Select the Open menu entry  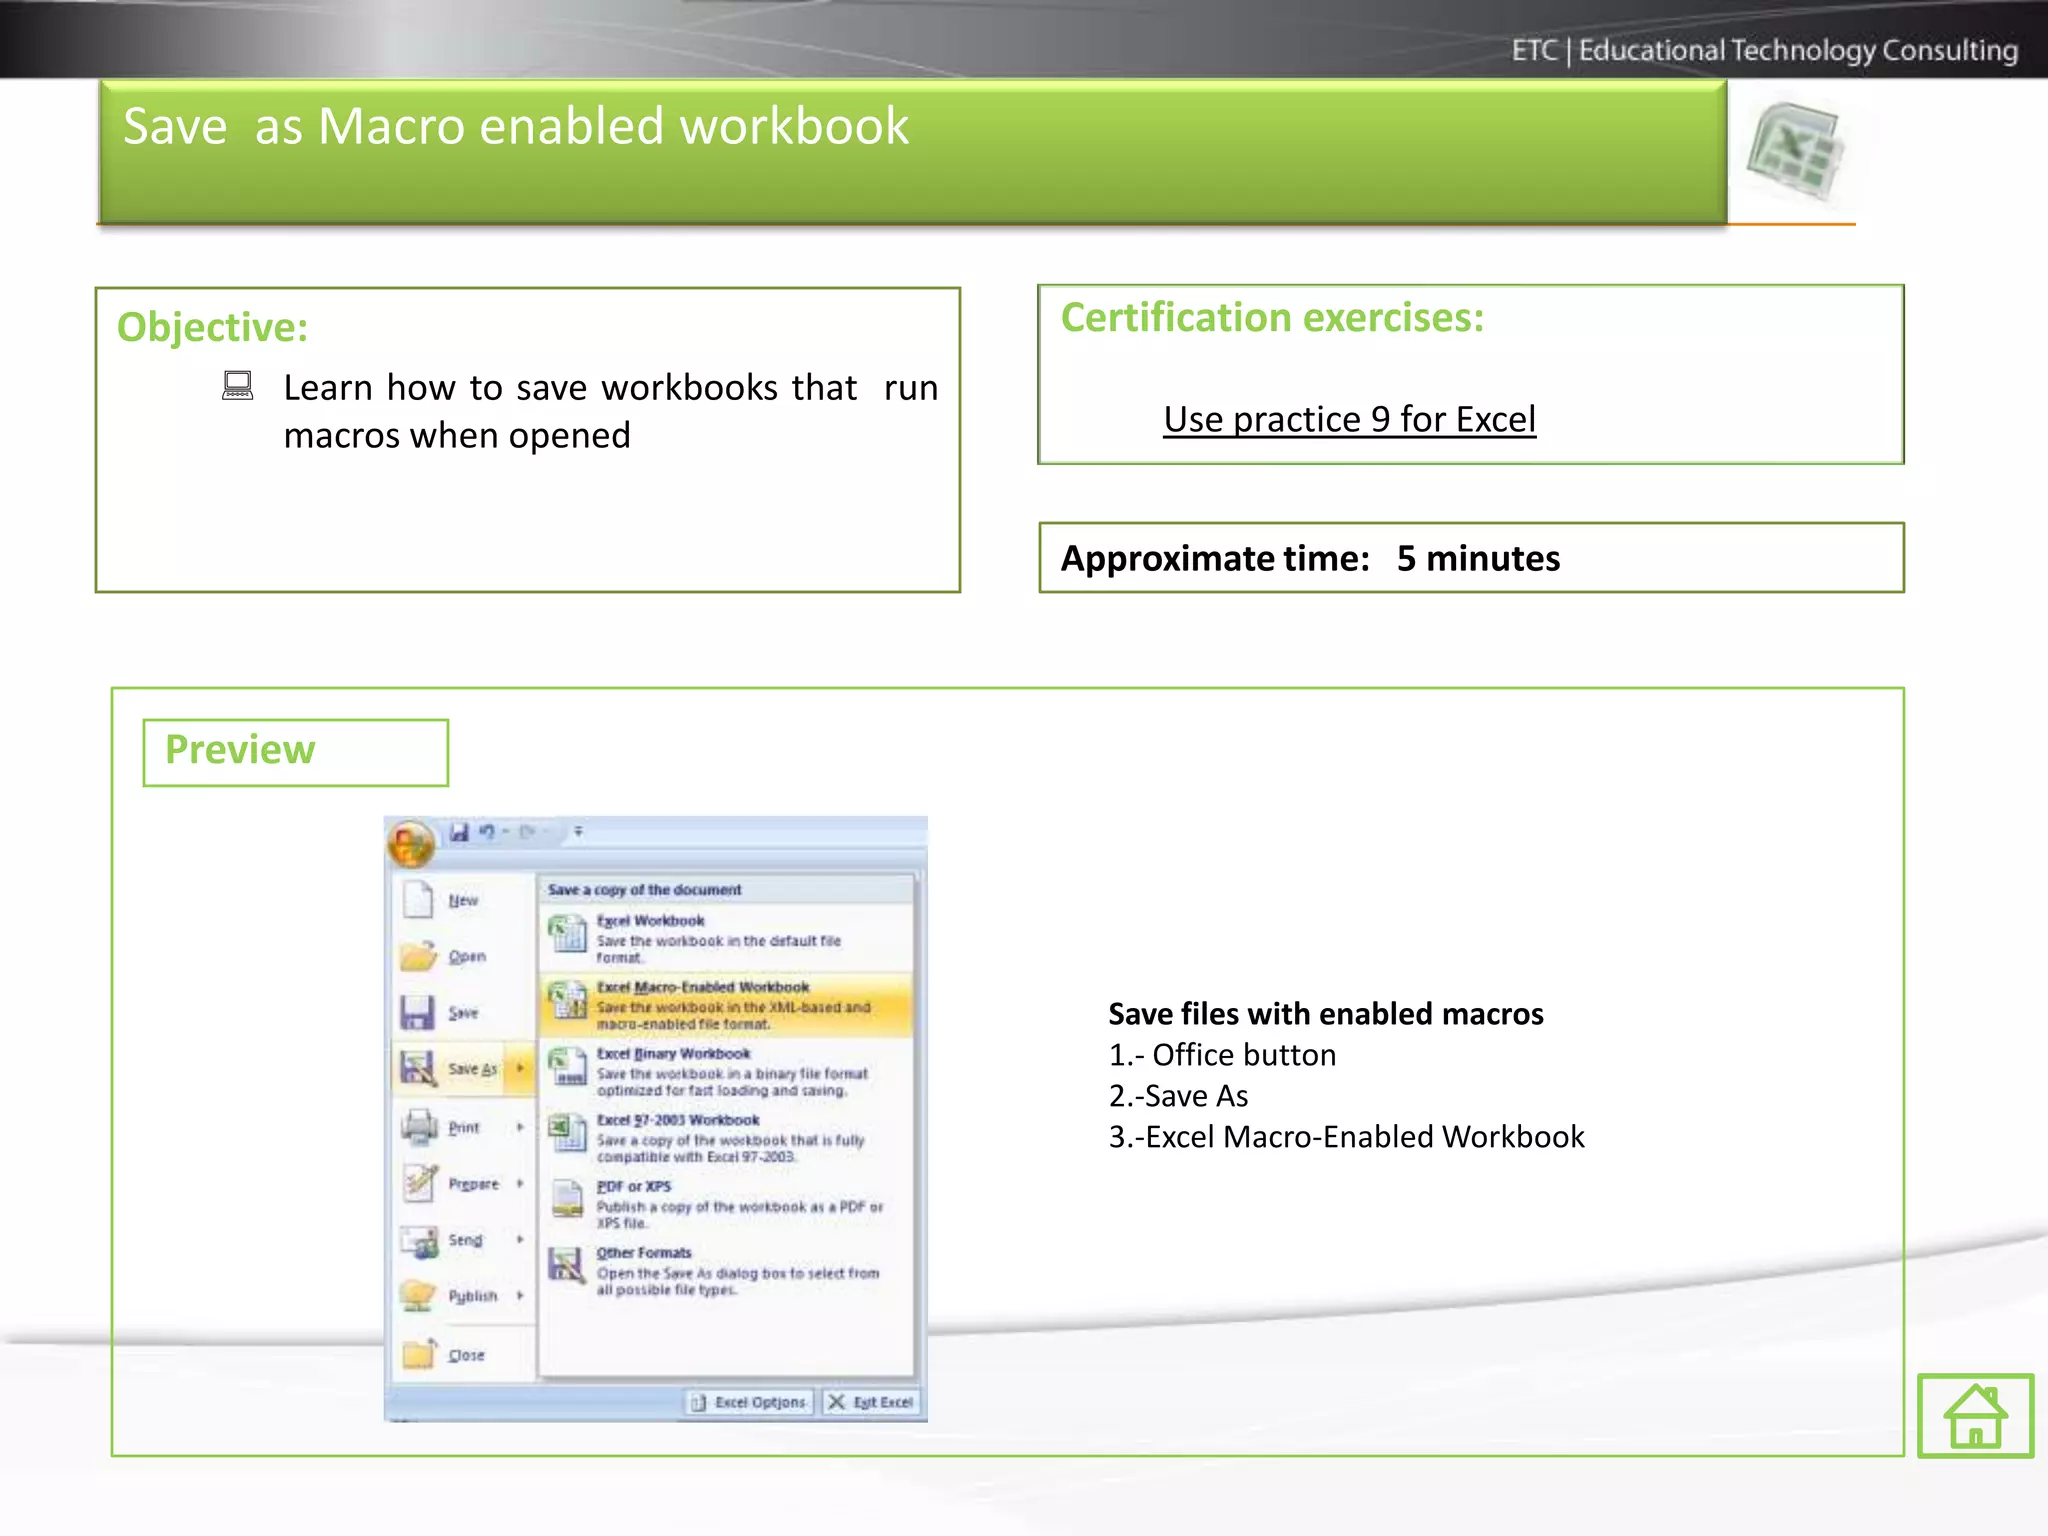pos(467,957)
